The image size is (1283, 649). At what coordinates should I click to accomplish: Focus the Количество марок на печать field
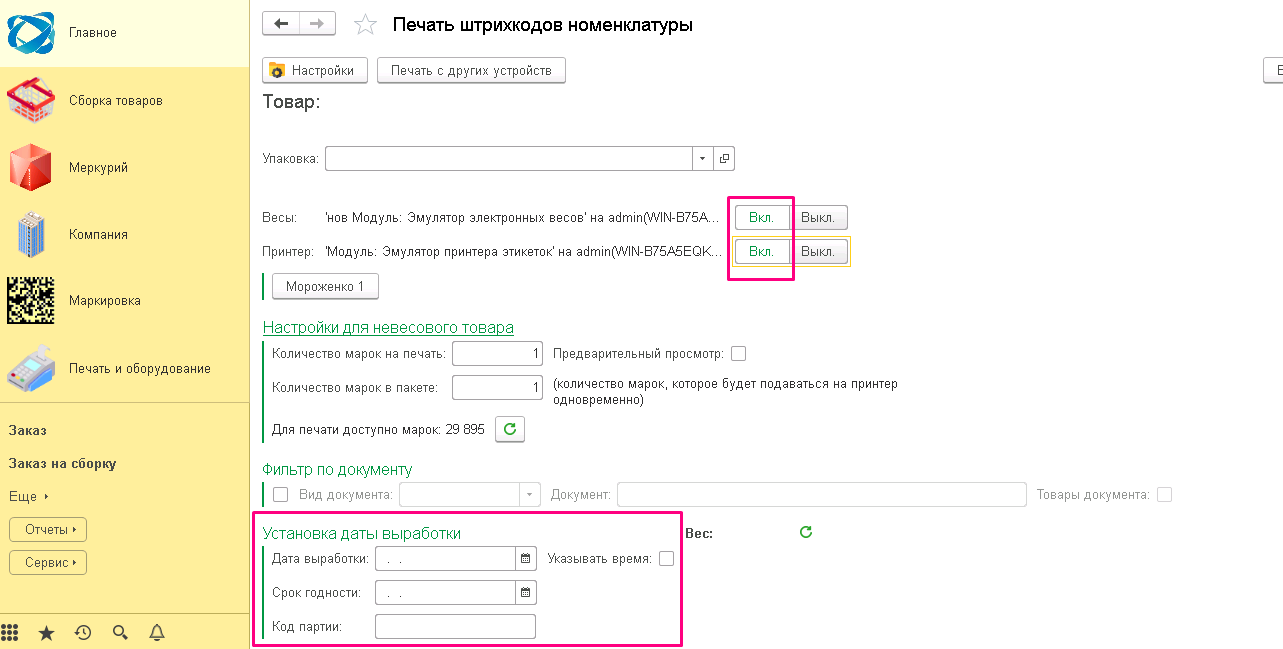click(497, 353)
